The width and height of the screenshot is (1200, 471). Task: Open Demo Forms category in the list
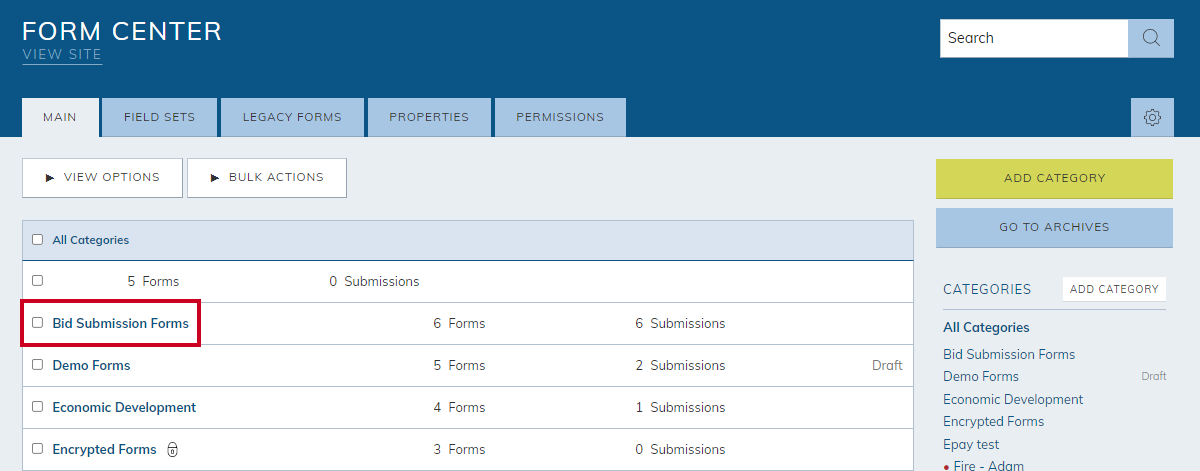91,365
